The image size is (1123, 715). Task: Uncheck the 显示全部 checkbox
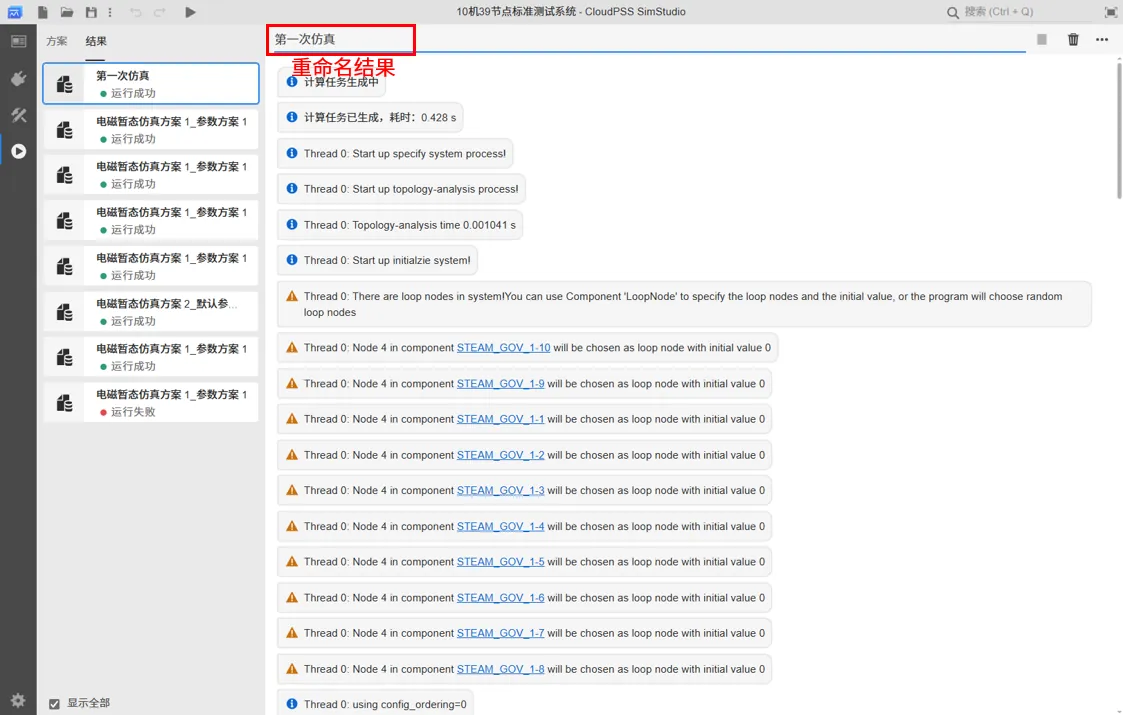[55, 704]
